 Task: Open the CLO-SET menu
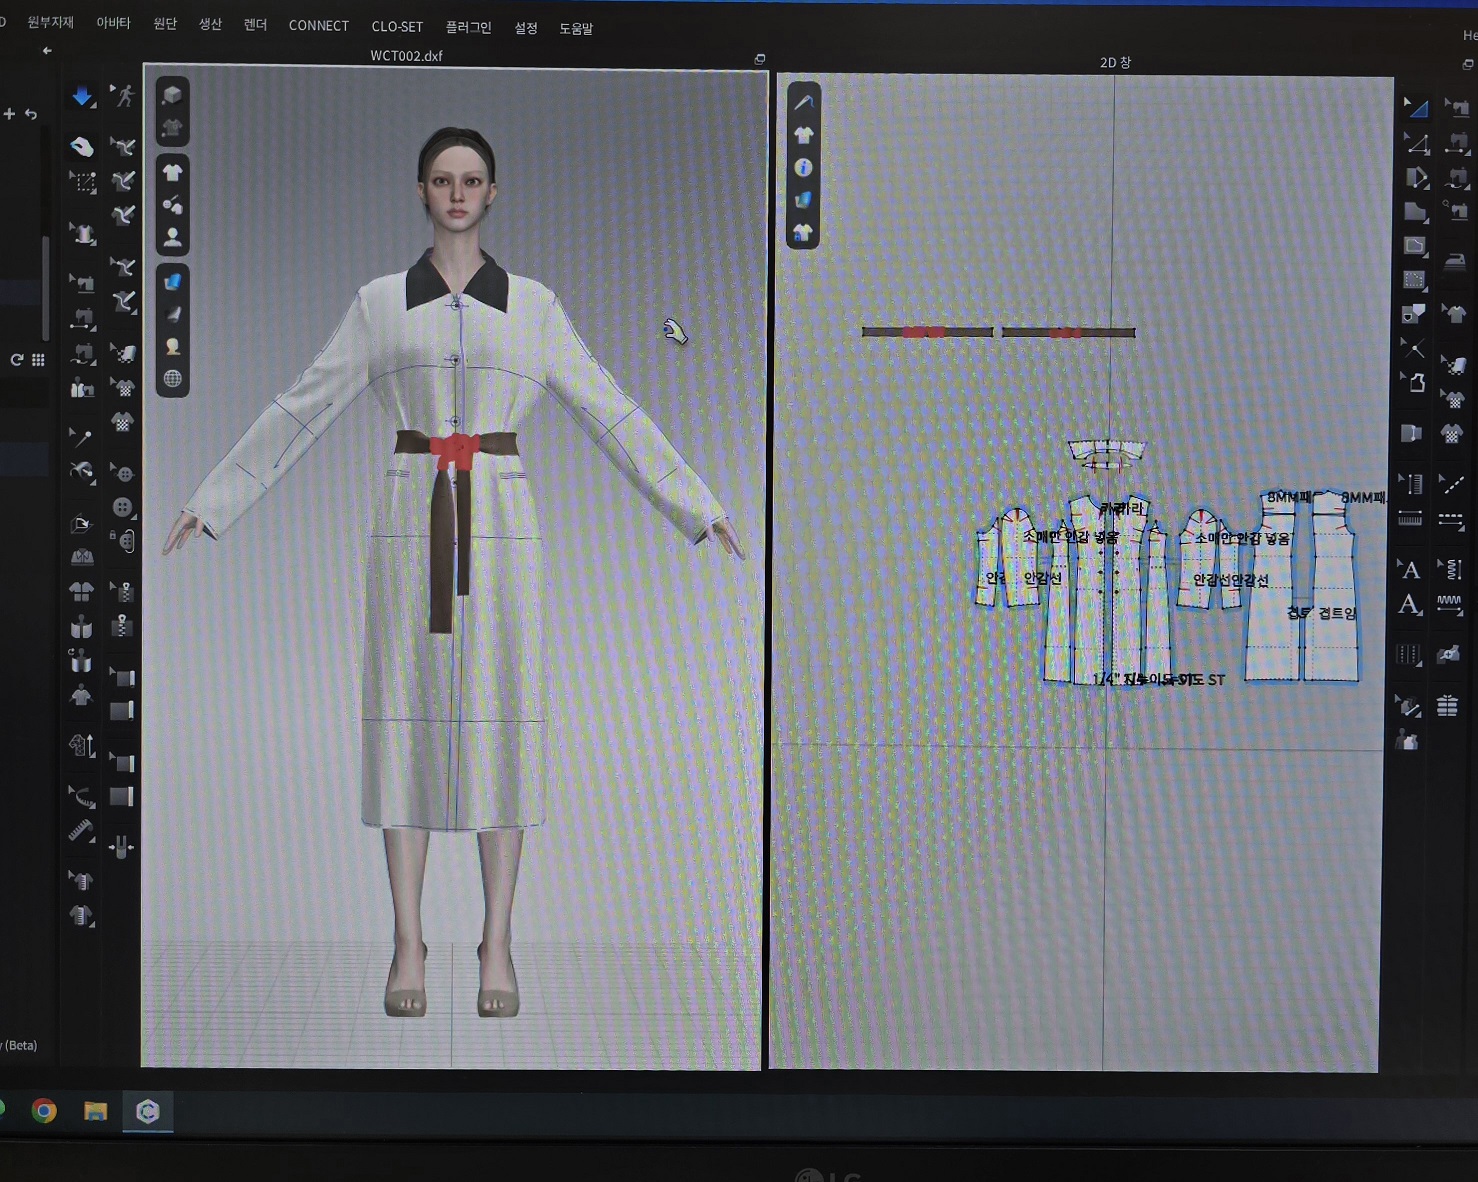pyautogui.click(x=397, y=27)
